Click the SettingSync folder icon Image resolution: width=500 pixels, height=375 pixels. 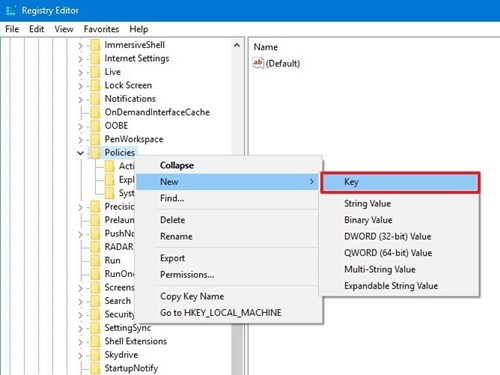pos(95,328)
